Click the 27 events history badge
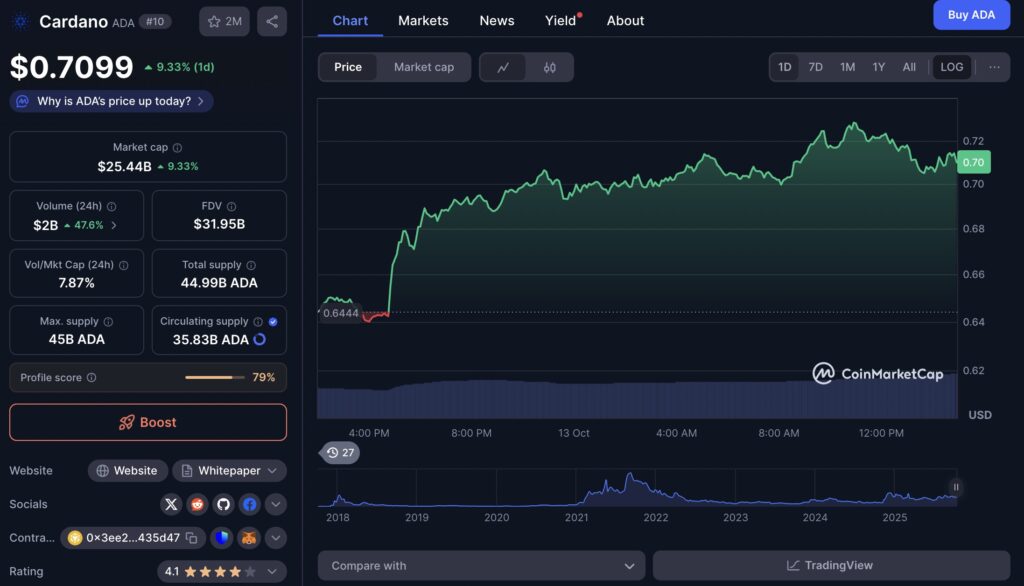 pyautogui.click(x=340, y=453)
